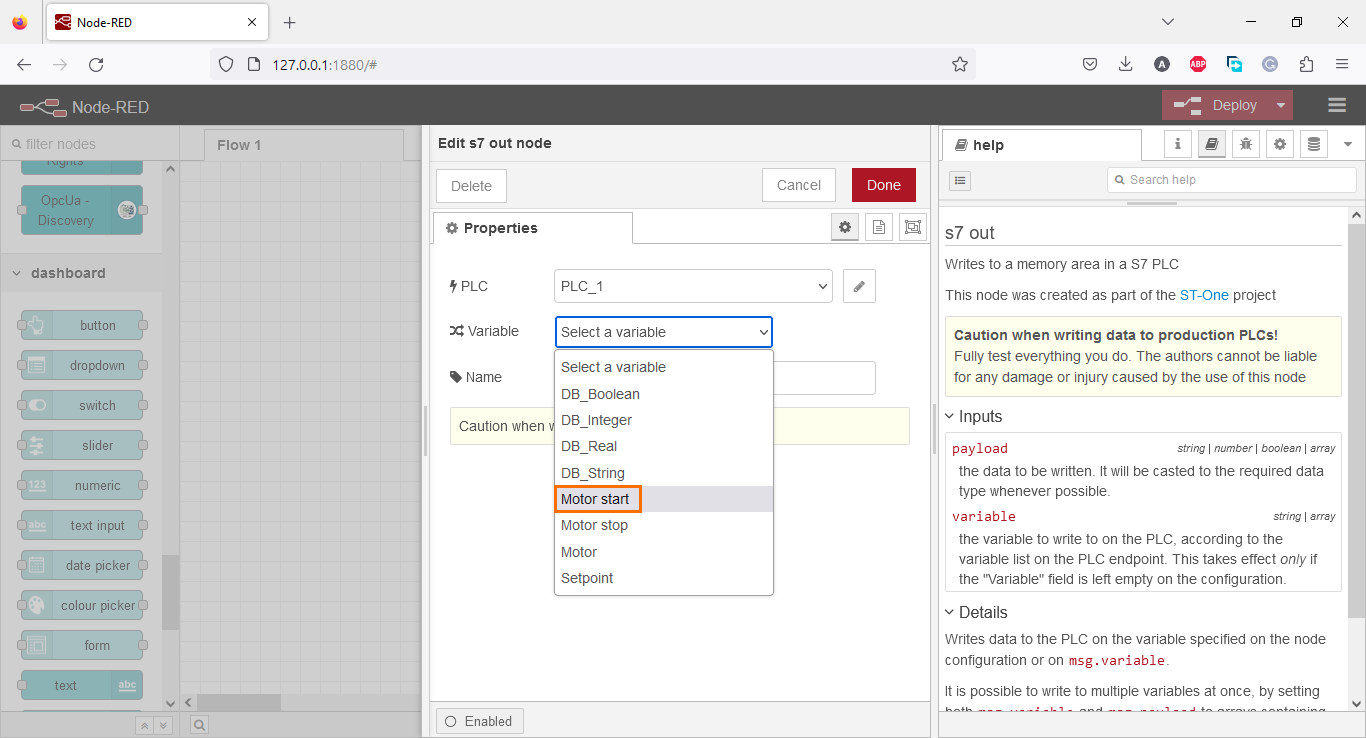Select the text input dashboard node
Screen dimensions: 1366x738
click(82, 526)
